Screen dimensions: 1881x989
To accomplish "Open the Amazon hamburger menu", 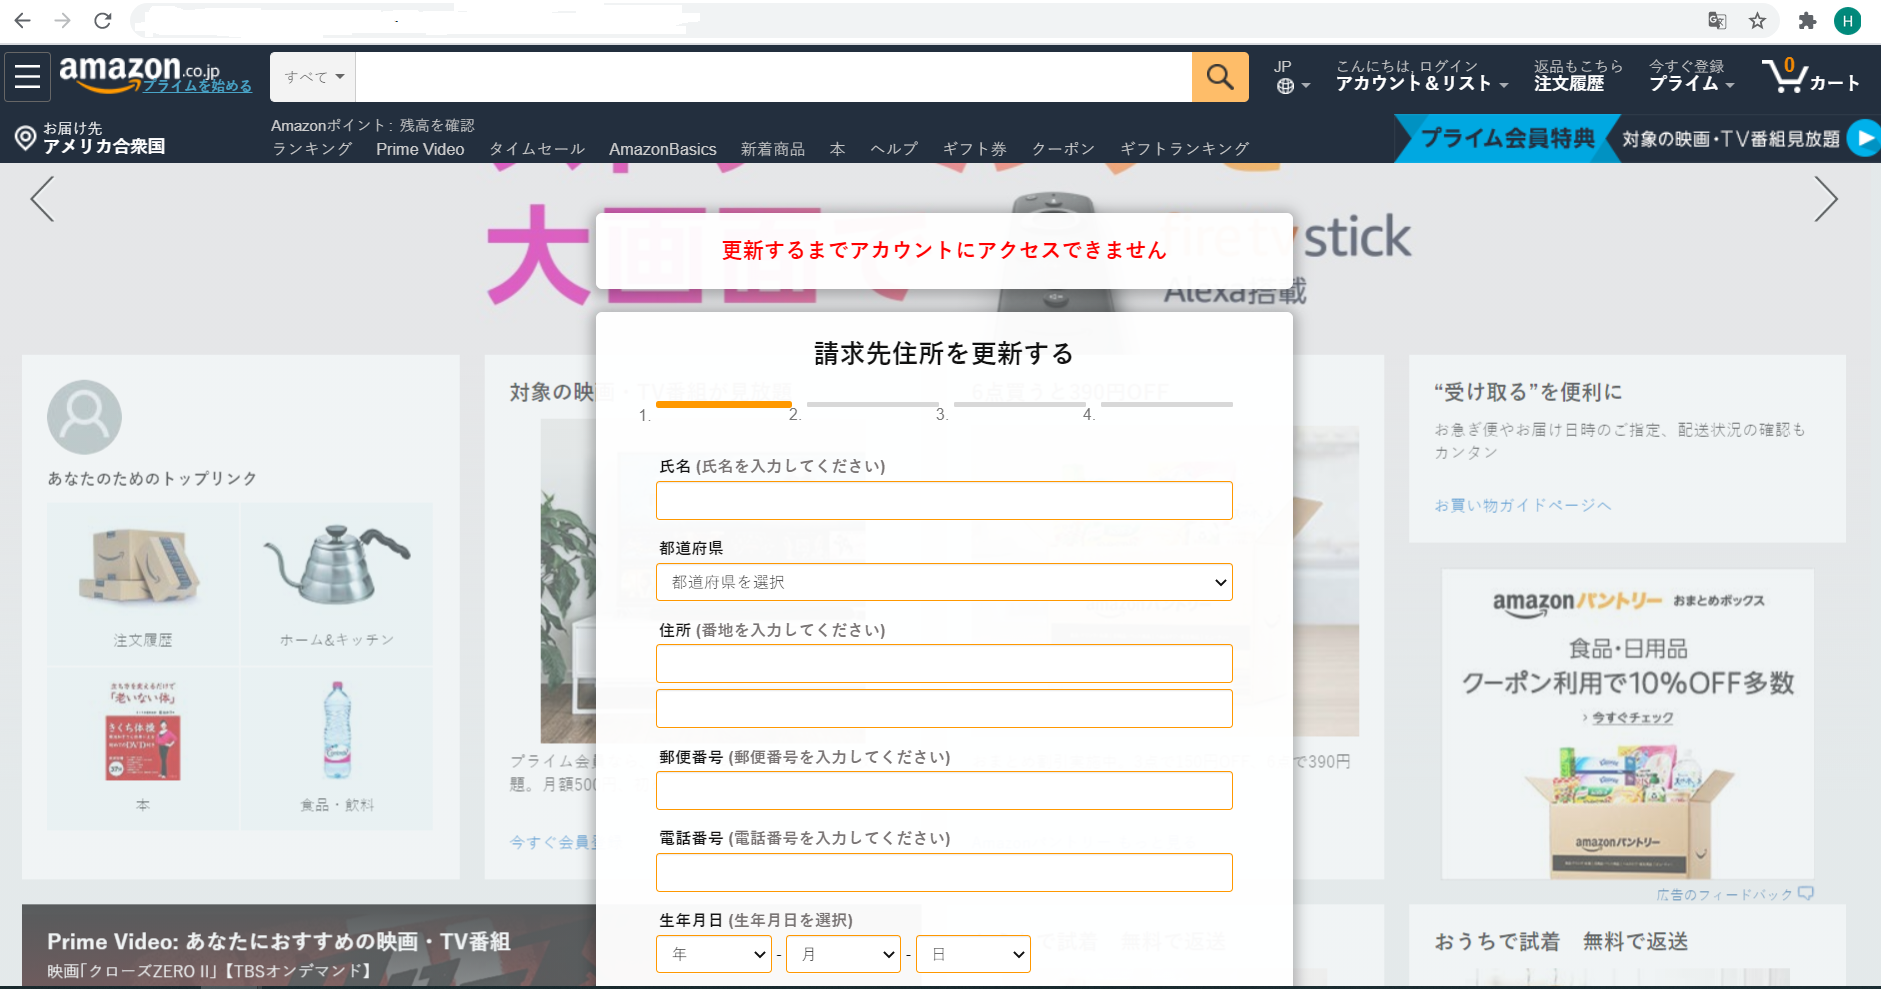I will 27,76.
